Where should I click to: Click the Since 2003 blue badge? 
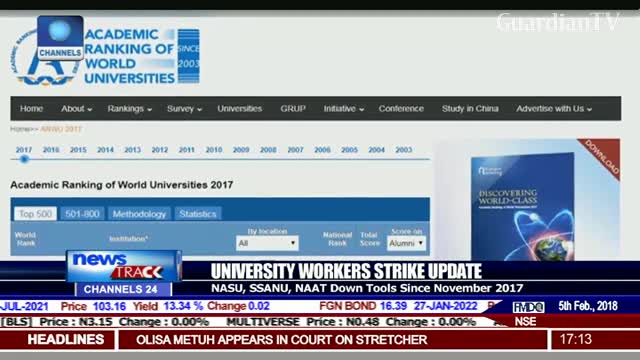(189, 56)
